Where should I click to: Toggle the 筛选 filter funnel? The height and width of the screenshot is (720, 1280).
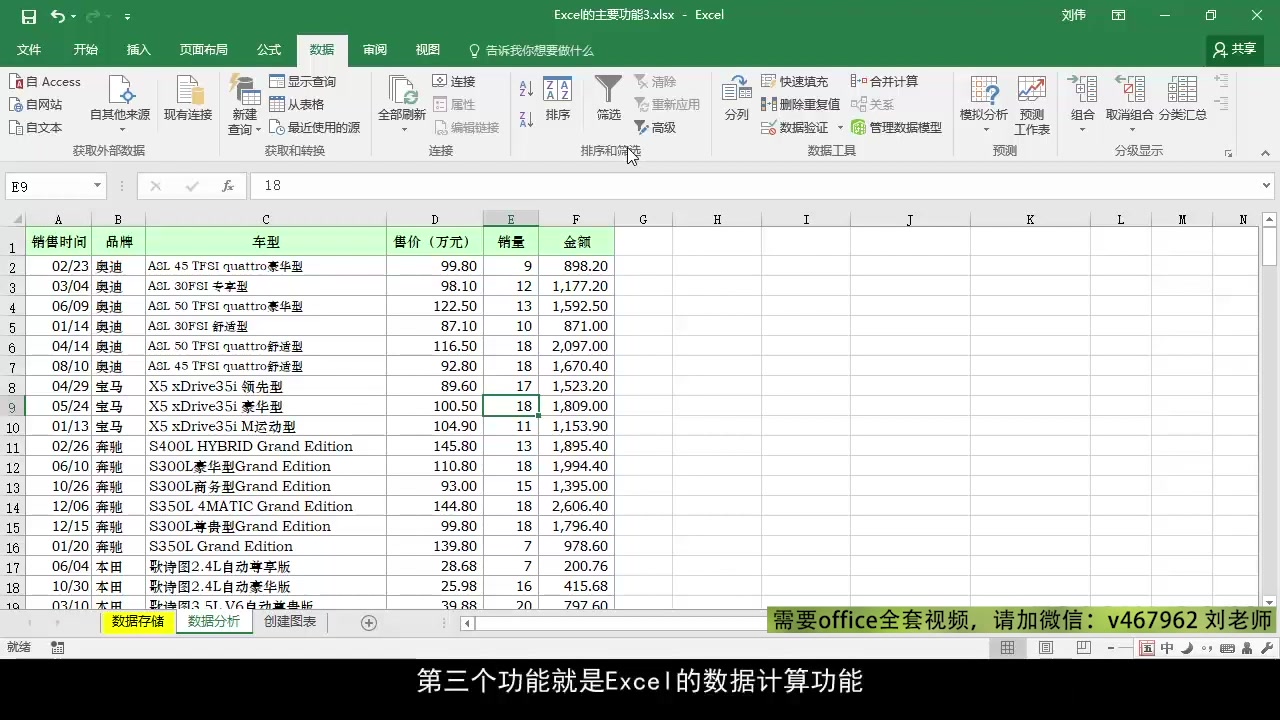(608, 98)
